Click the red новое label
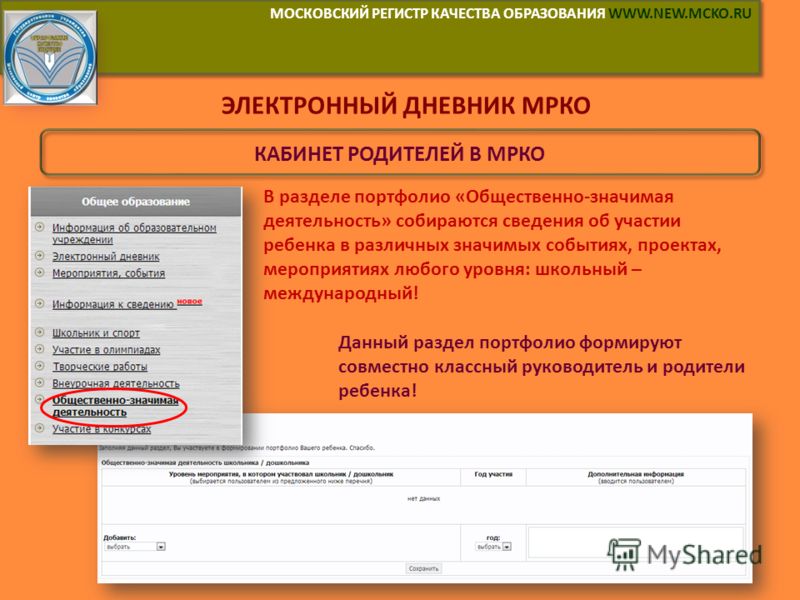This screenshot has width=800, height=600. pyautogui.click(x=190, y=302)
